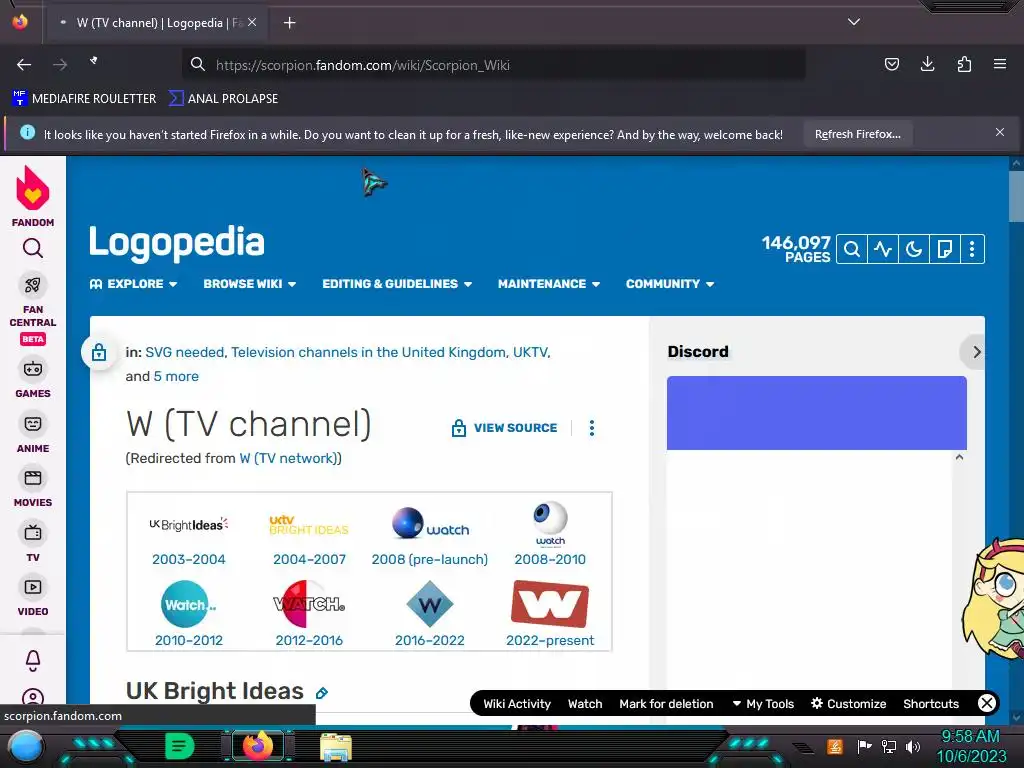Open list all tabs chevron
This screenshot has width=1024, height=768.
(854, 22)
